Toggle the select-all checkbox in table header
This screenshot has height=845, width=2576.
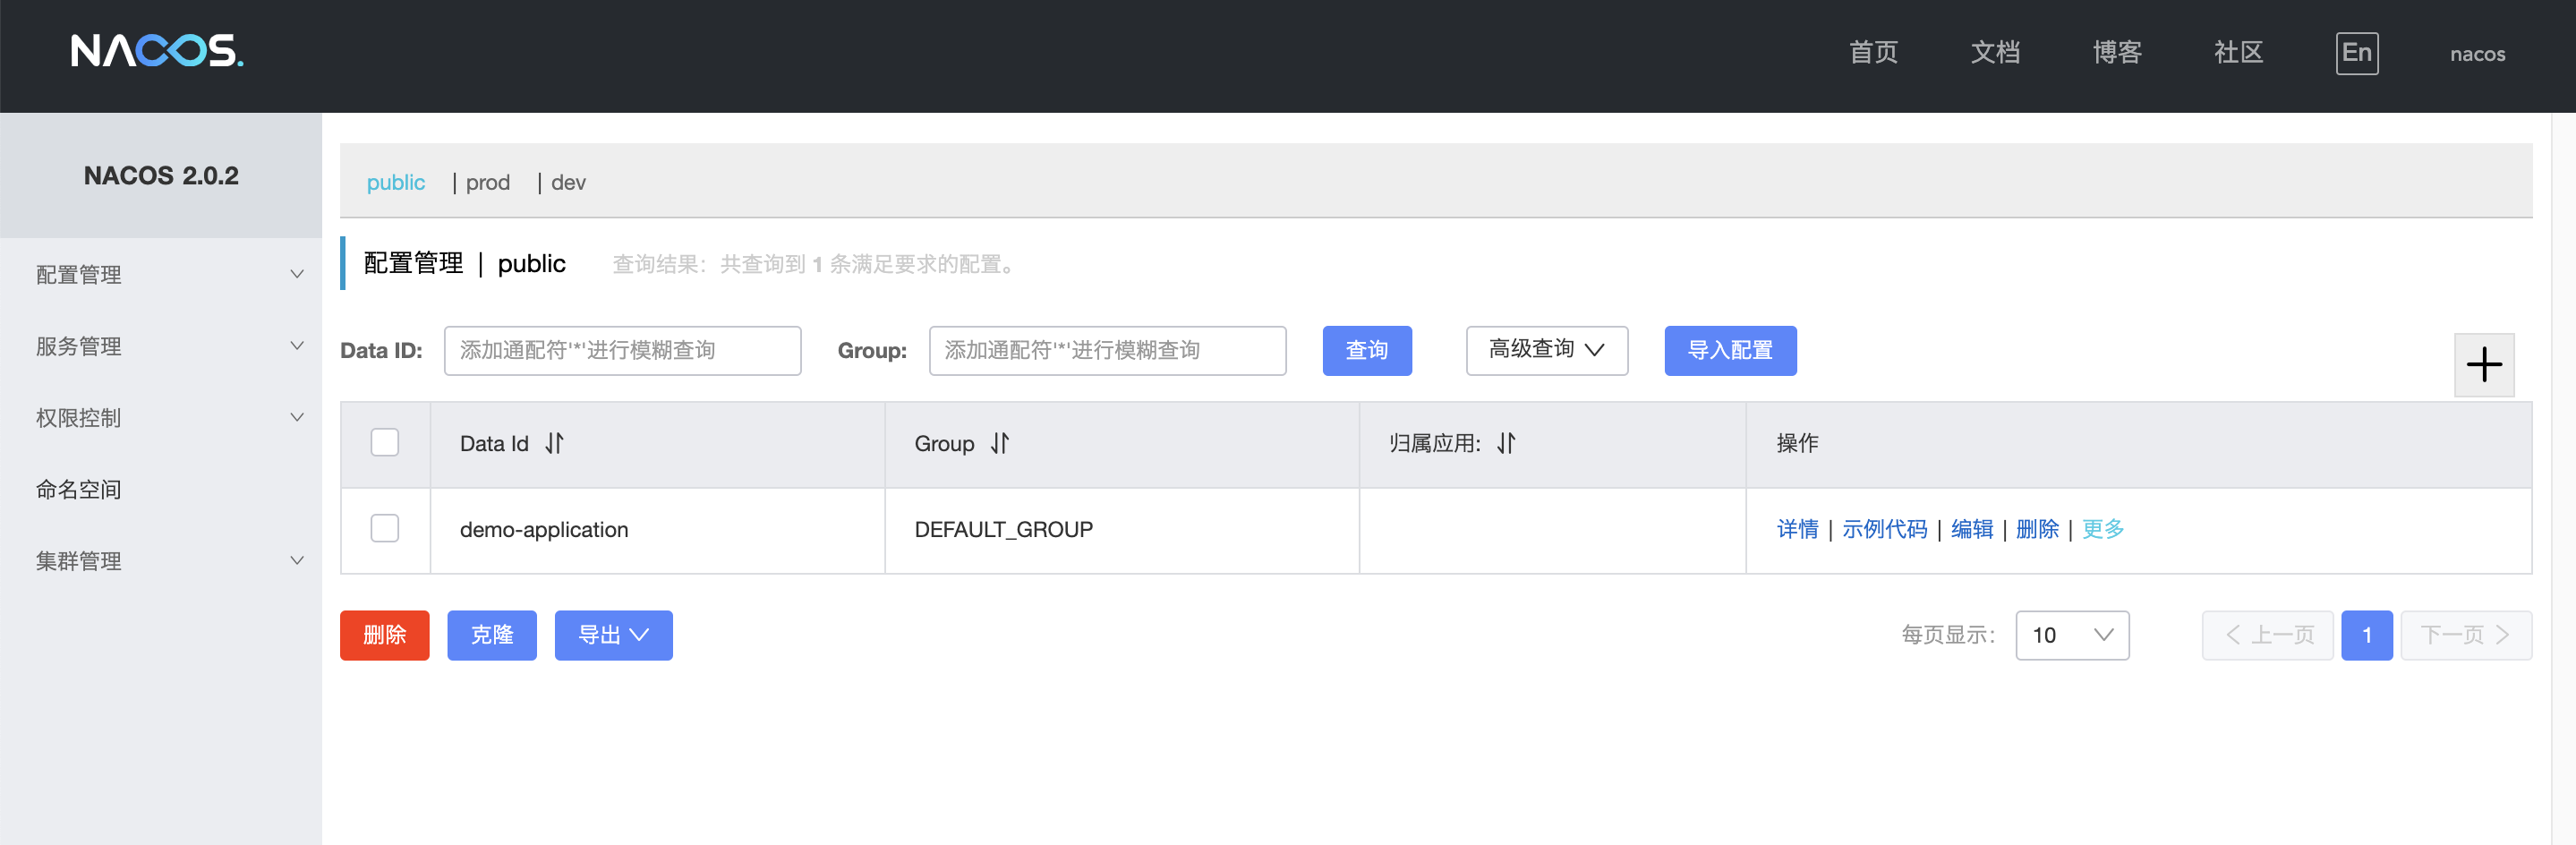[385, 442]
